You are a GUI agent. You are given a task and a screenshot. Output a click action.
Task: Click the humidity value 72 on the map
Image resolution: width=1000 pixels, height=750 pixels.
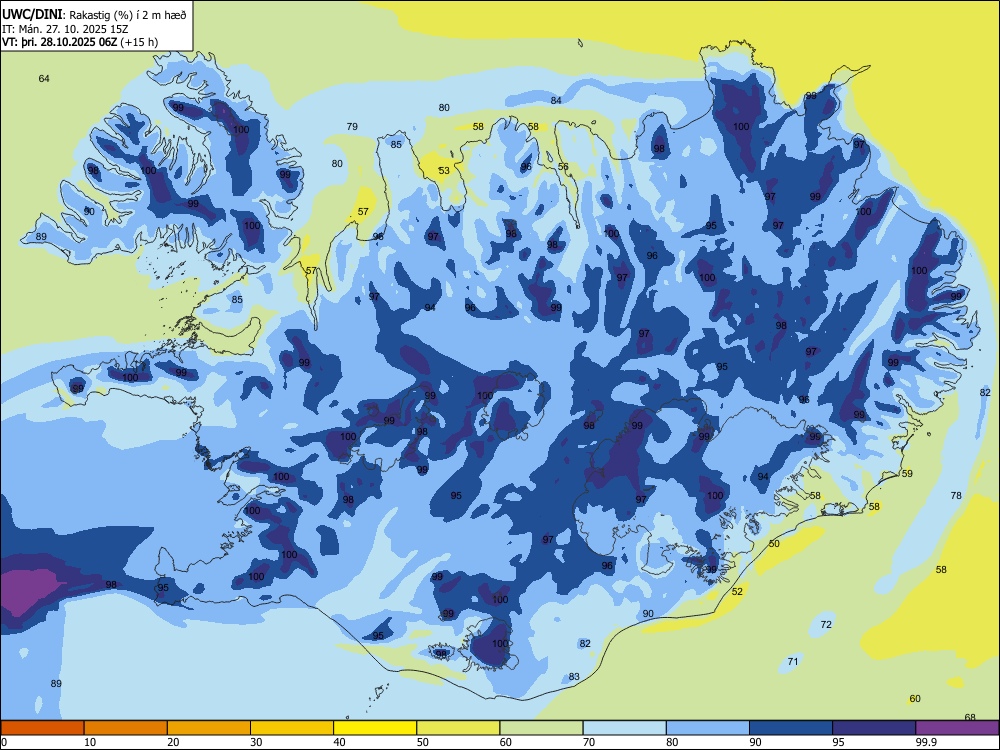pos(826,624)
